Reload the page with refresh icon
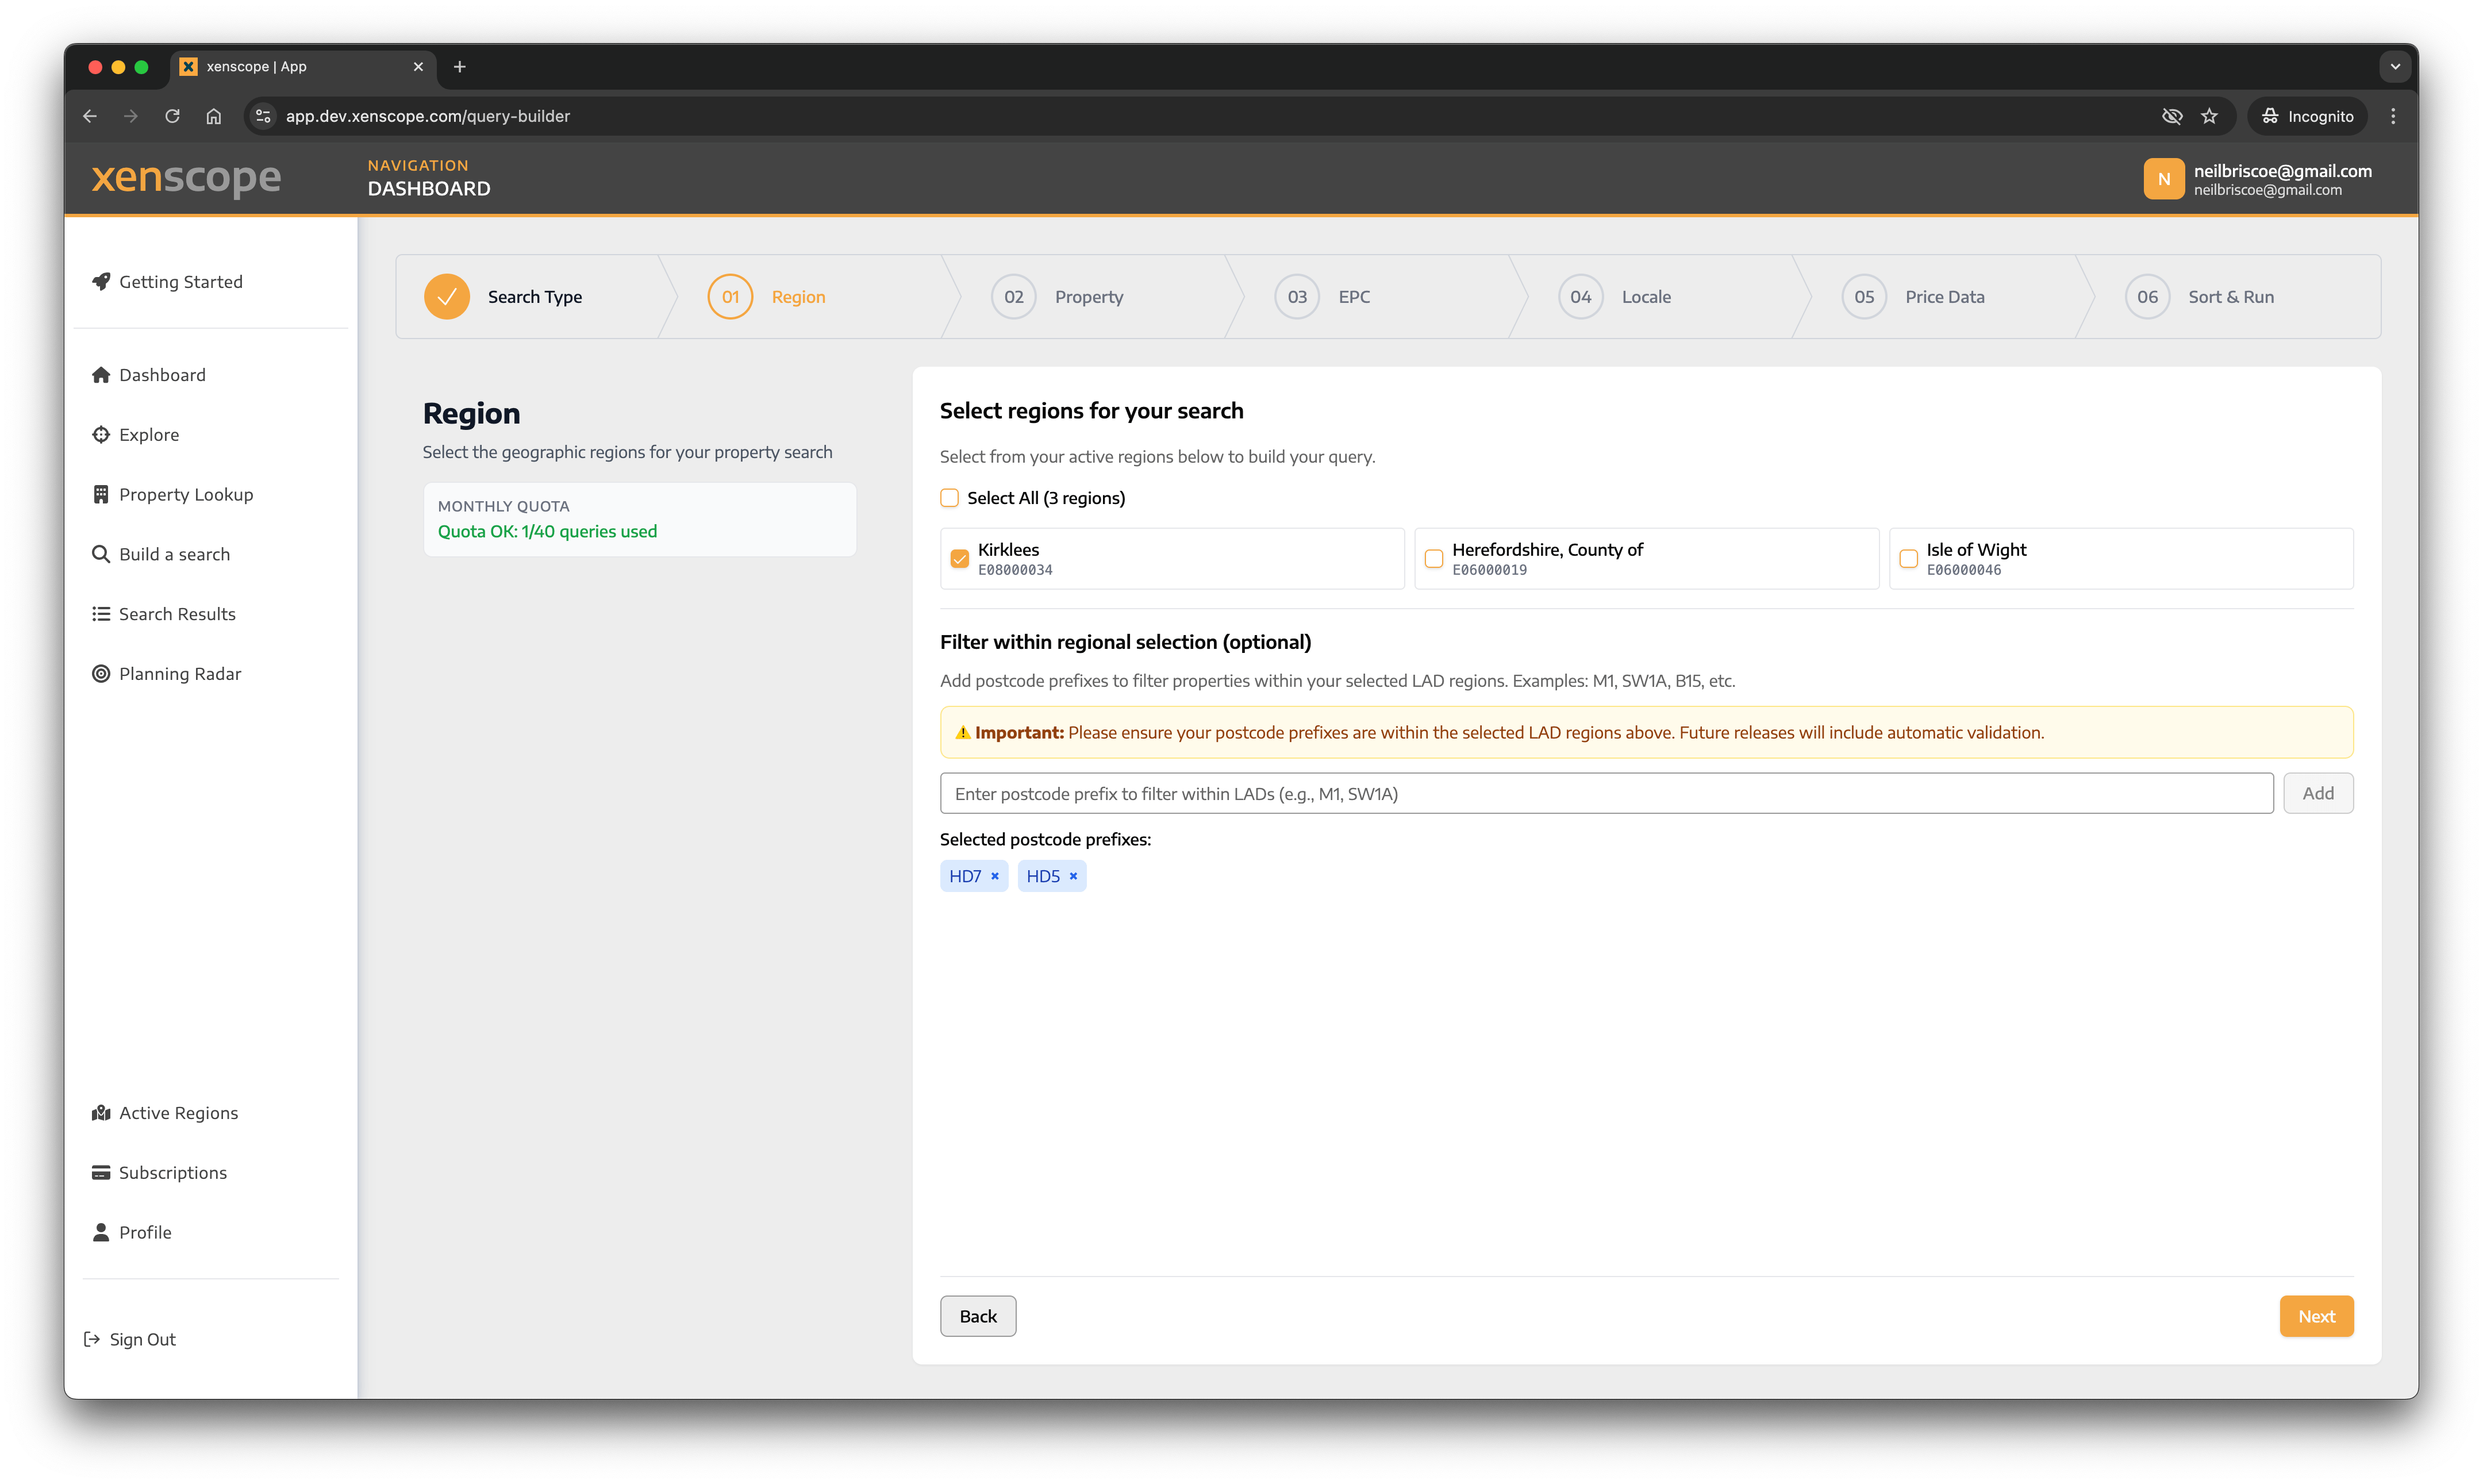Screen dimensions: 2483x1484 click(172, 116)
